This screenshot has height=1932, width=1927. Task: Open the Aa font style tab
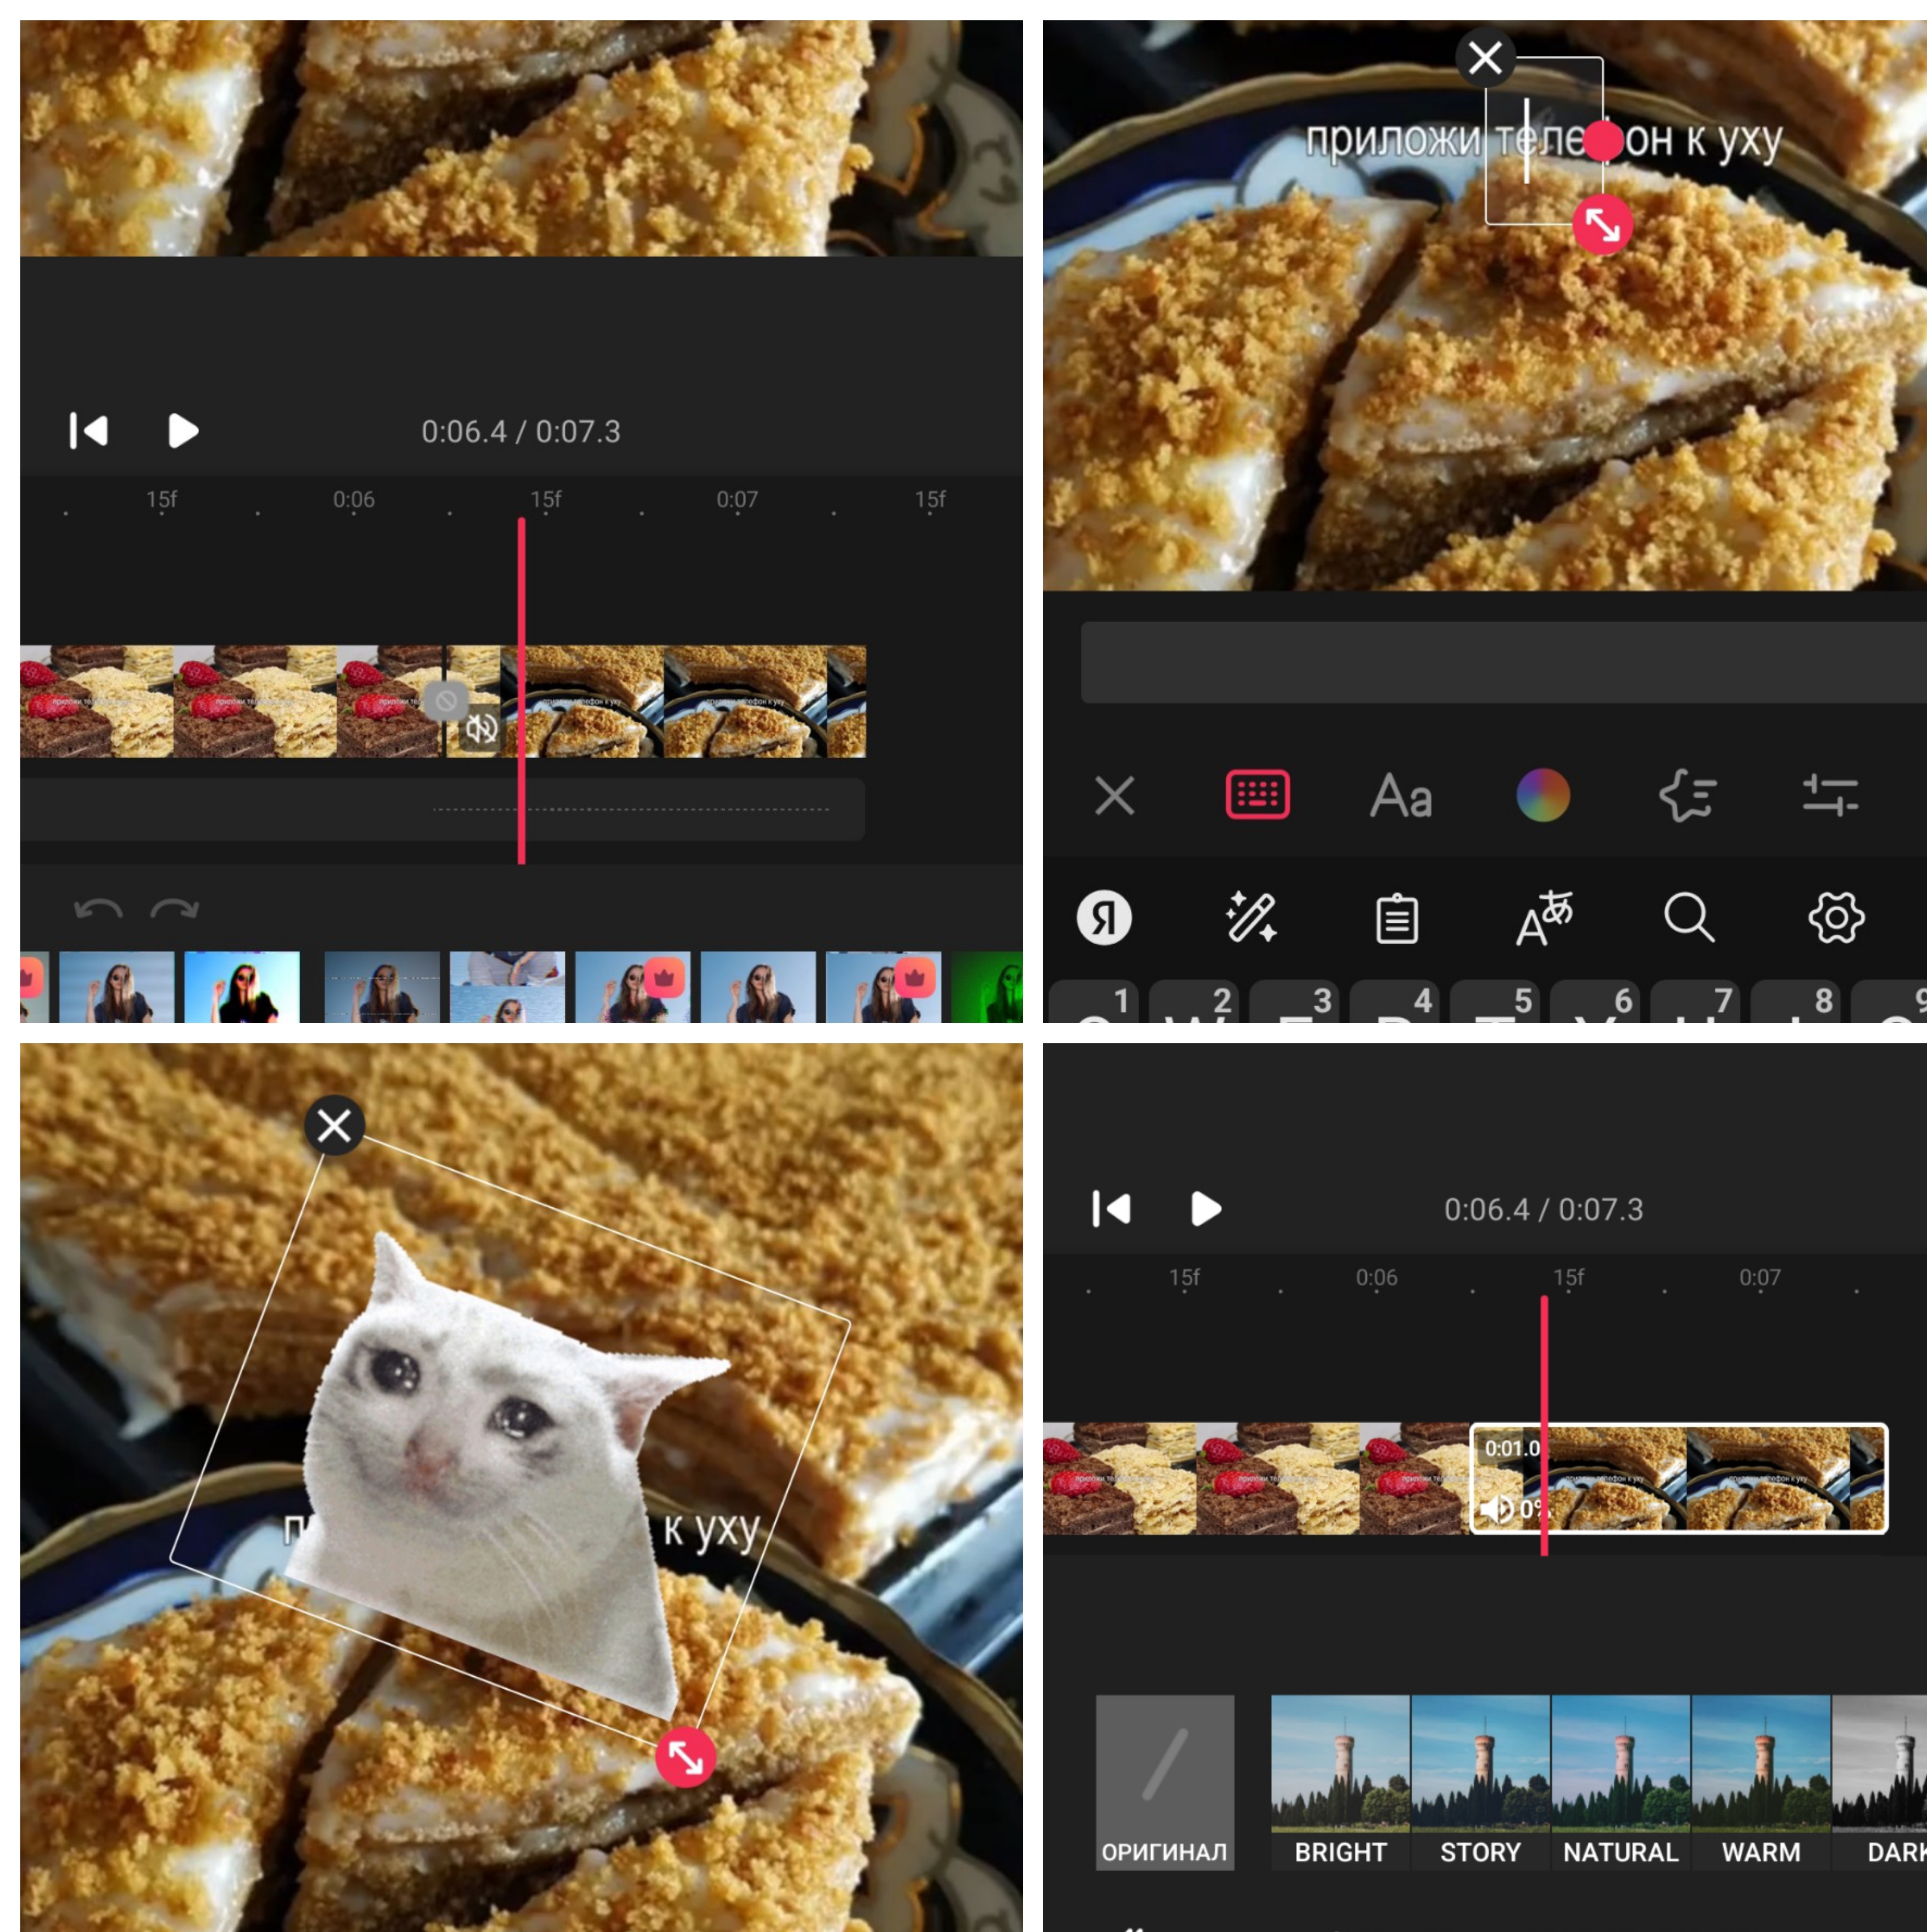[x=1400, y=796]
